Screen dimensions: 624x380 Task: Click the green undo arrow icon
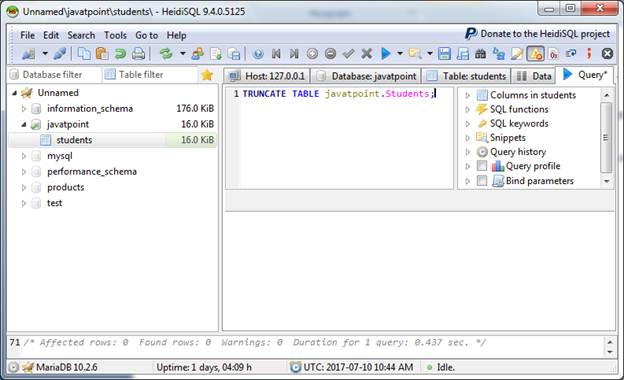click(120, 53)
